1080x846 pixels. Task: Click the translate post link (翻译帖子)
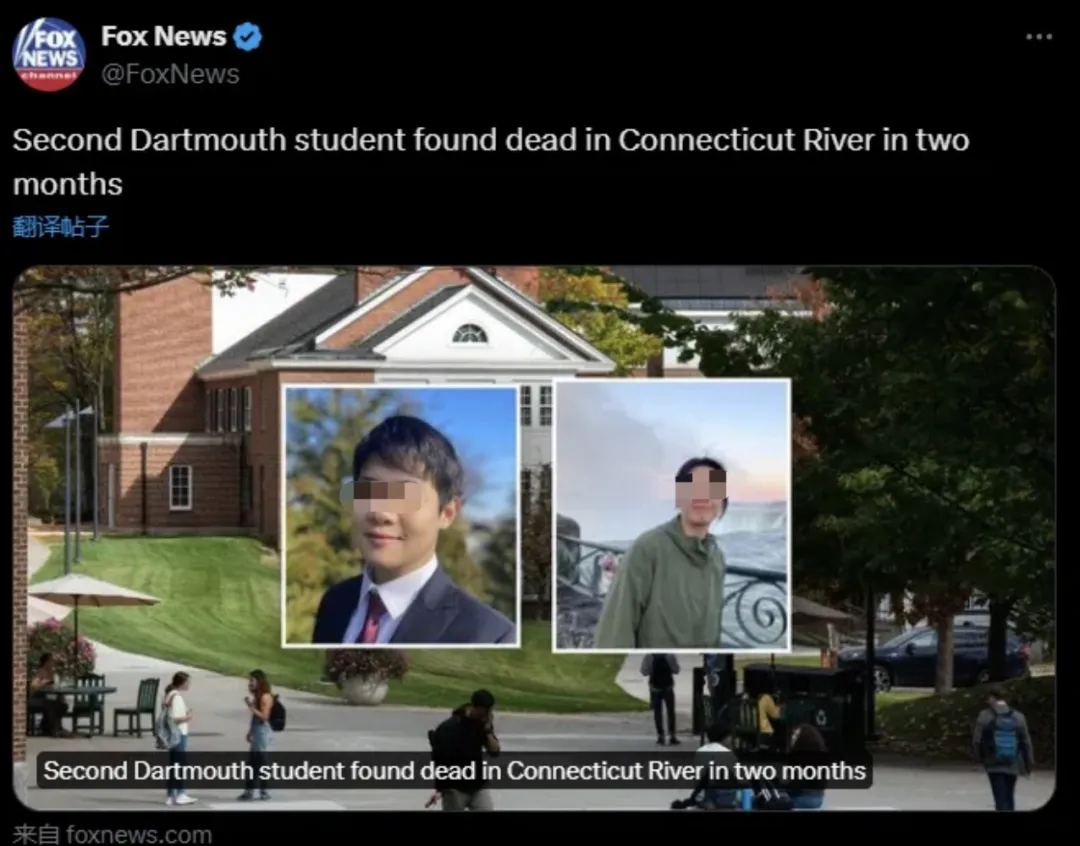click(61, 226)
